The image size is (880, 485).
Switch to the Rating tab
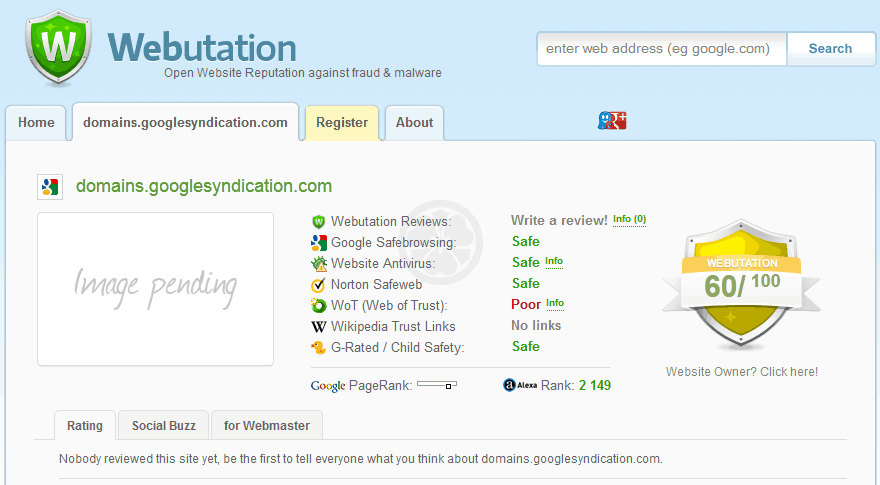(85, 425)
